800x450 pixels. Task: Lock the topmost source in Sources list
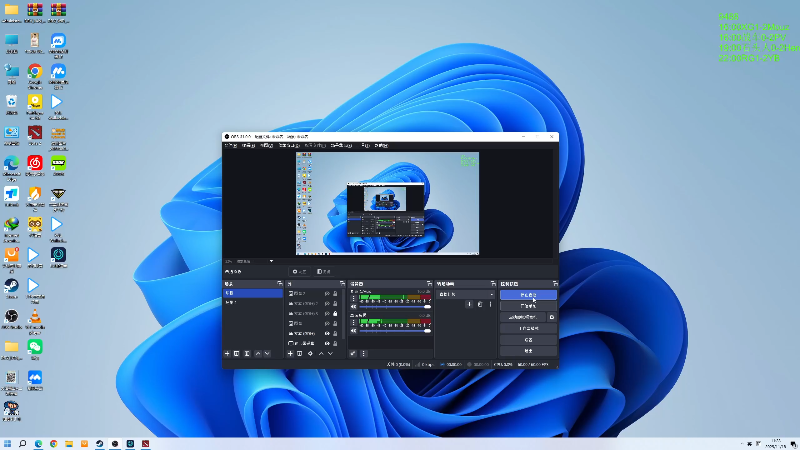pos(335,294)
